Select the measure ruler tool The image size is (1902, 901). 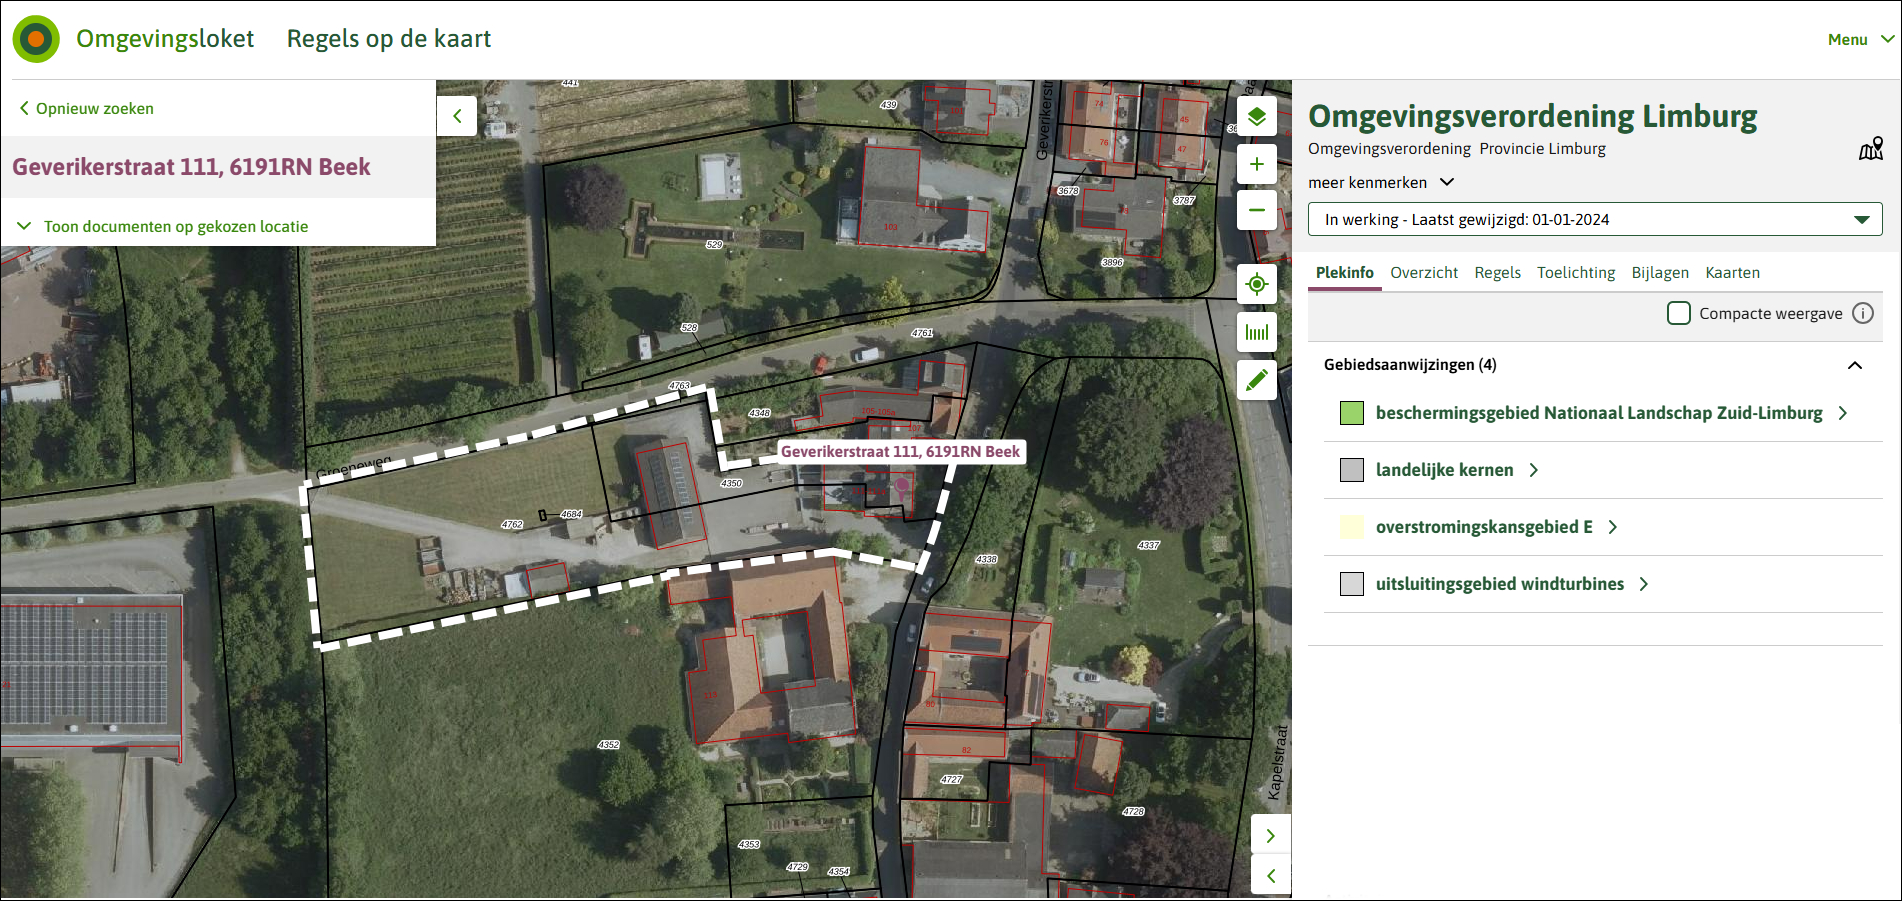pos(1257,332)
